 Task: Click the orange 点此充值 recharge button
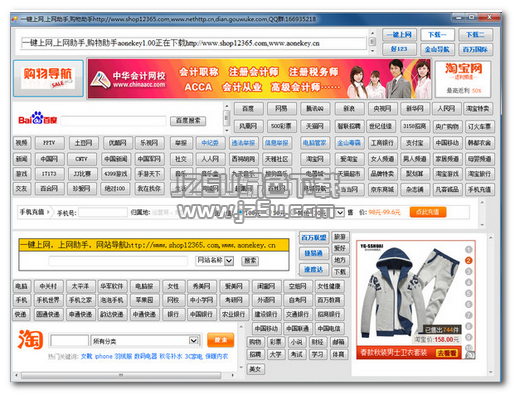click(428, 212)
